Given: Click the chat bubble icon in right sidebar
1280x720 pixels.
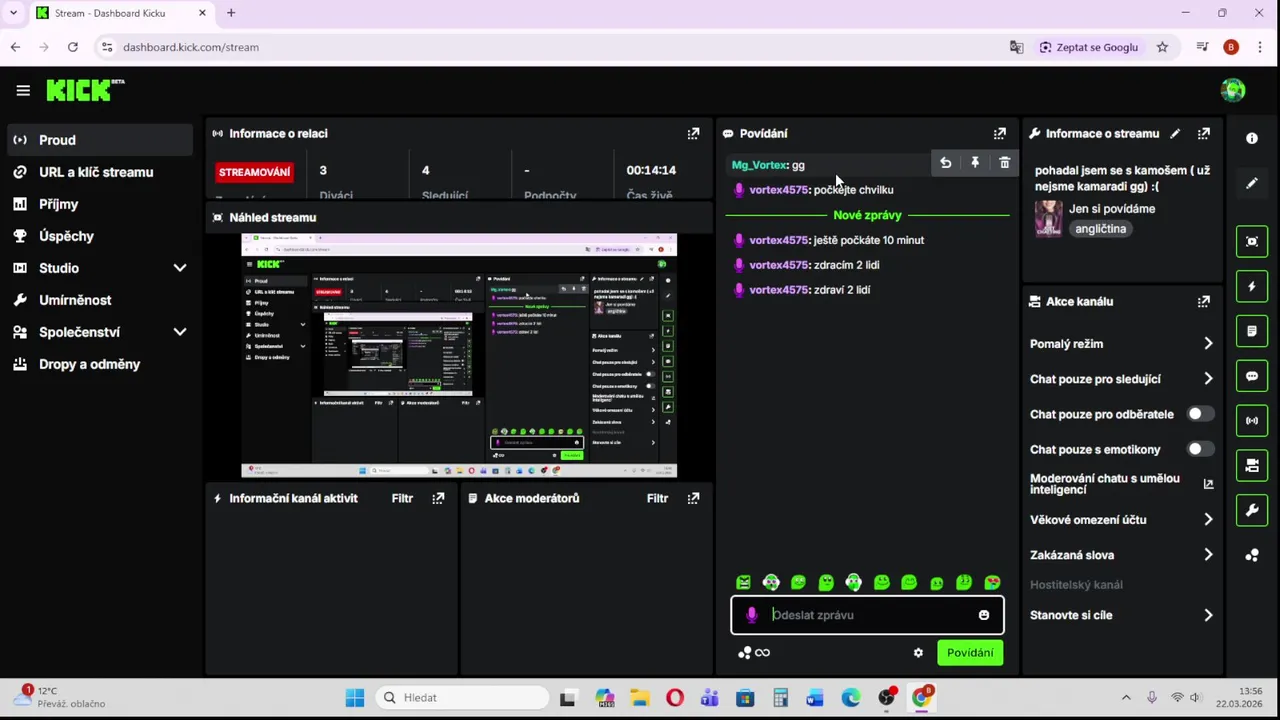Looking at the screenshot, I should click(x=1252, y=376).
